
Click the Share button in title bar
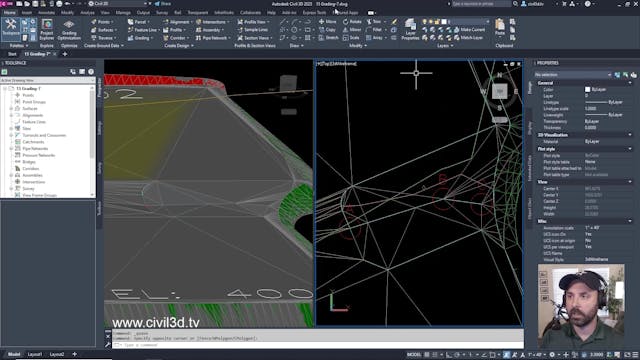162,4
